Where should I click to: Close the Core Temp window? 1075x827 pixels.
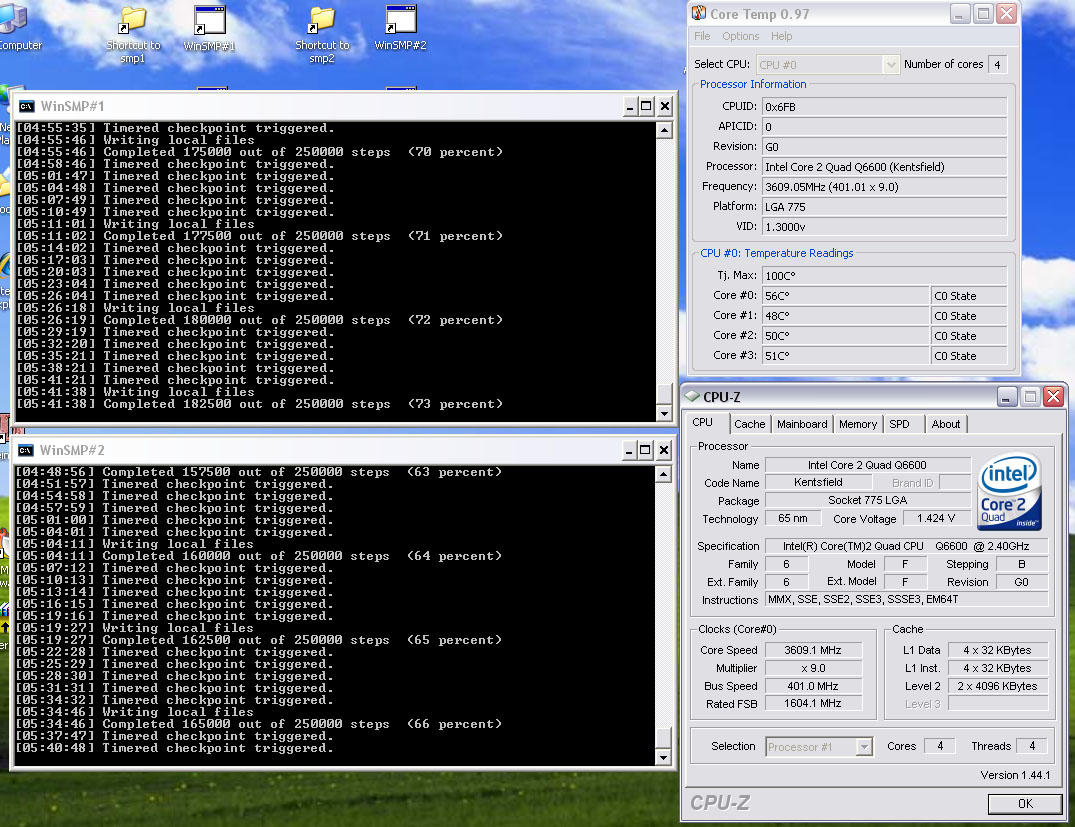[x=1006, y=14]
